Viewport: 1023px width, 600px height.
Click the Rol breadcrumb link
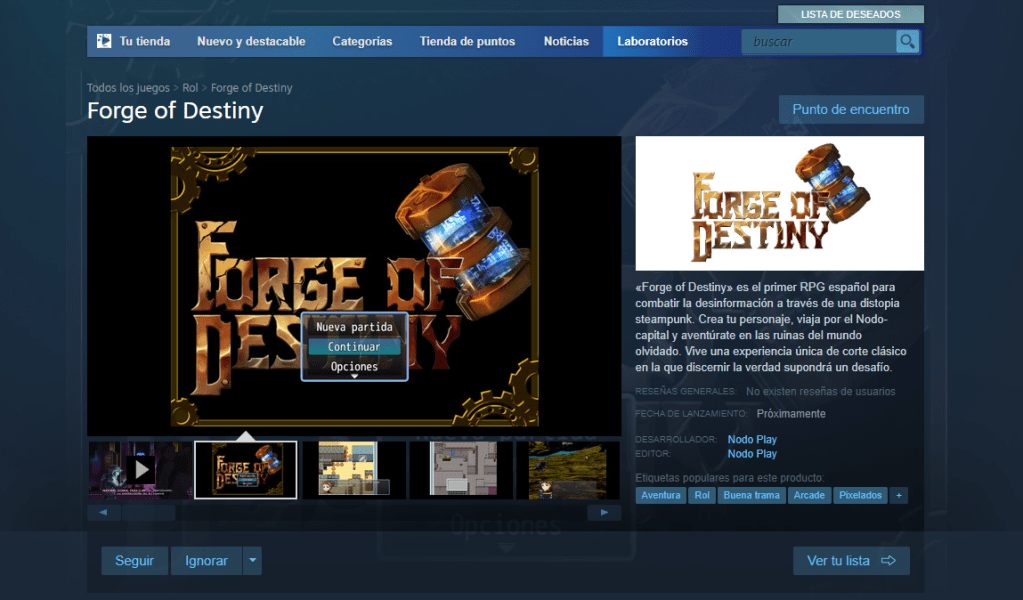(190, 88)
